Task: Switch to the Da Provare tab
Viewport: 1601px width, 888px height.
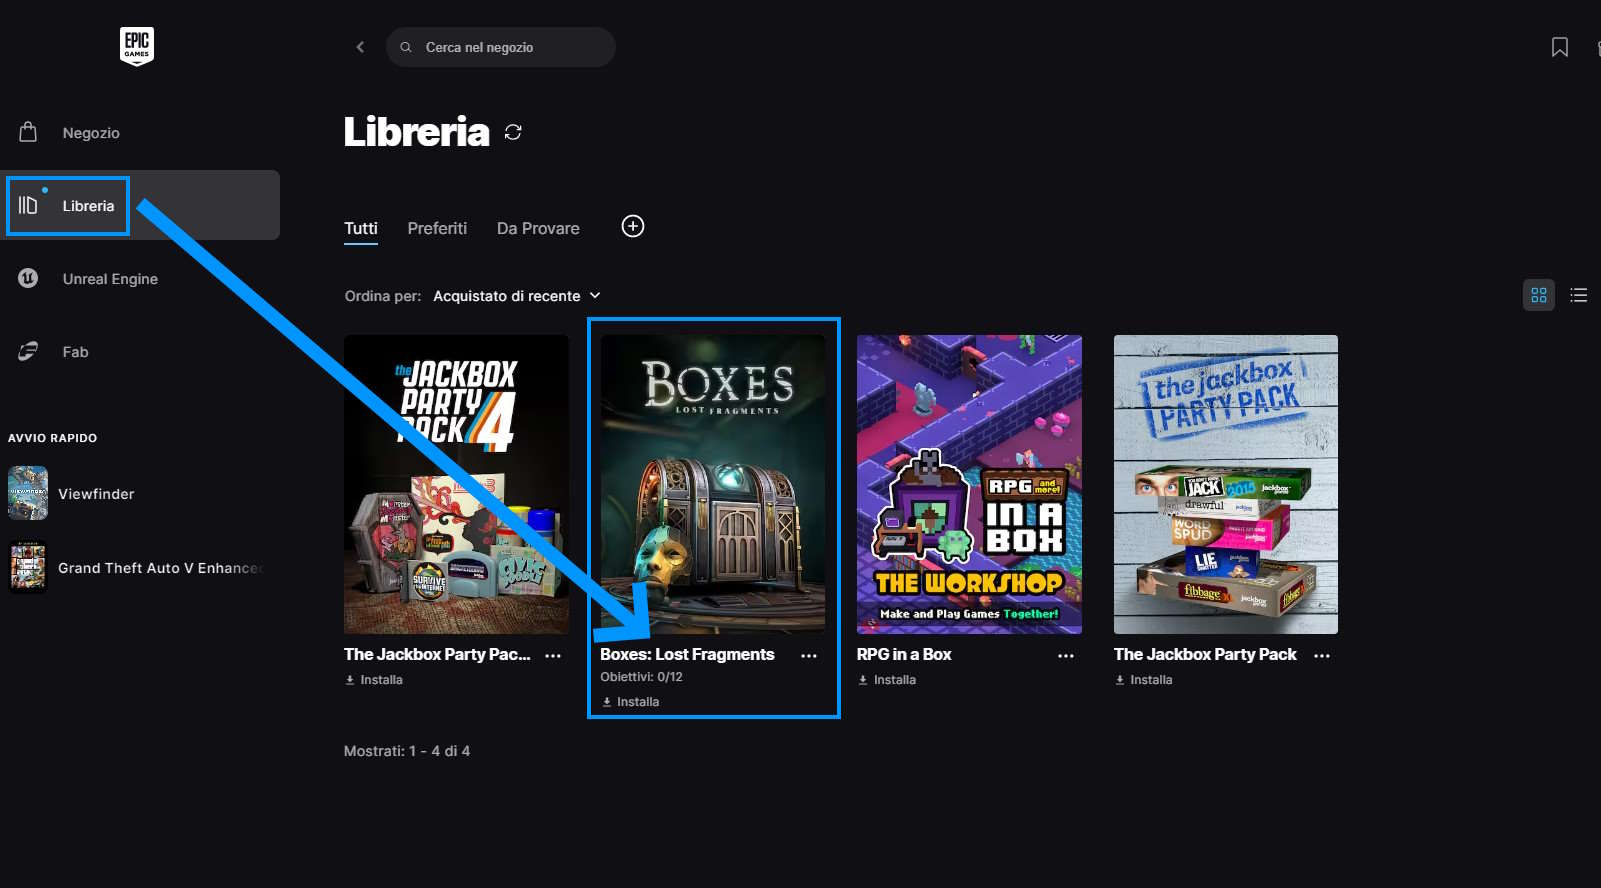Action: coord(538,228)
